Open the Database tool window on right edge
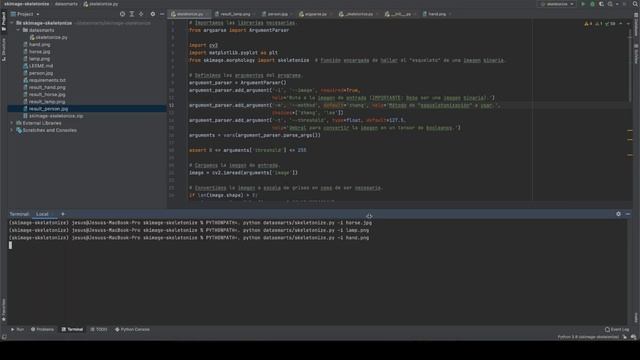Viewport: 640px width, 360px height. pos(636,24)
